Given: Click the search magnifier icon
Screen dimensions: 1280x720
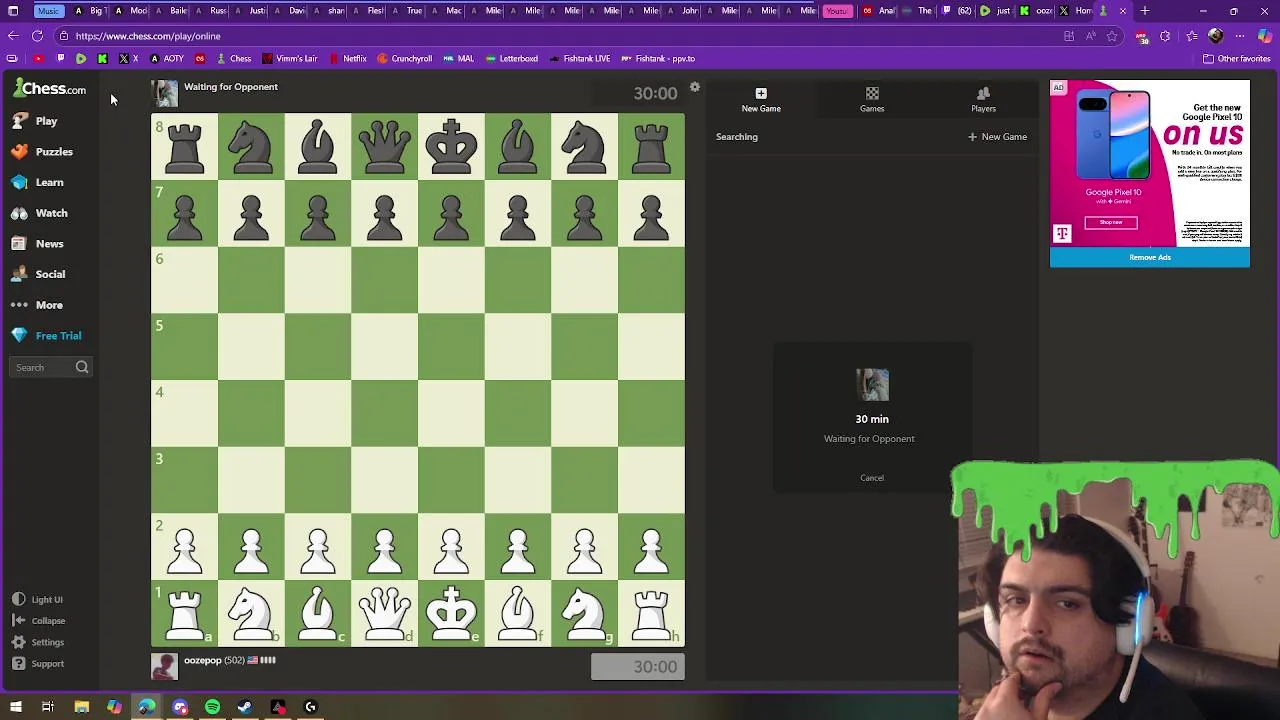Looking at the screenshot, I should (x=82, y=367).
